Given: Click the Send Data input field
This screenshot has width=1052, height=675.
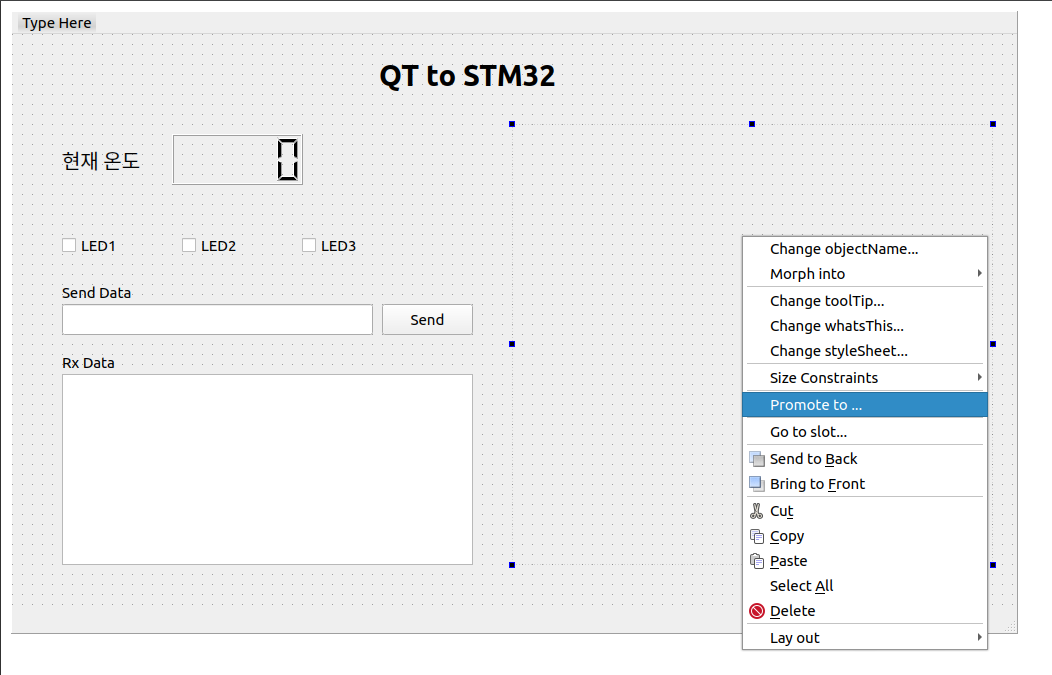Looking at the screenshot, I should pyautogui.click(x=217, y=320).
